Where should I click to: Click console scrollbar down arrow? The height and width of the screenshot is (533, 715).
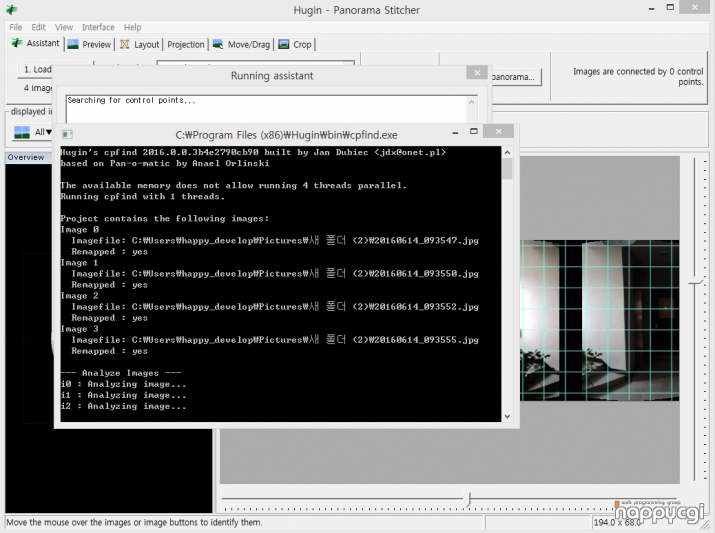(507, 416)
